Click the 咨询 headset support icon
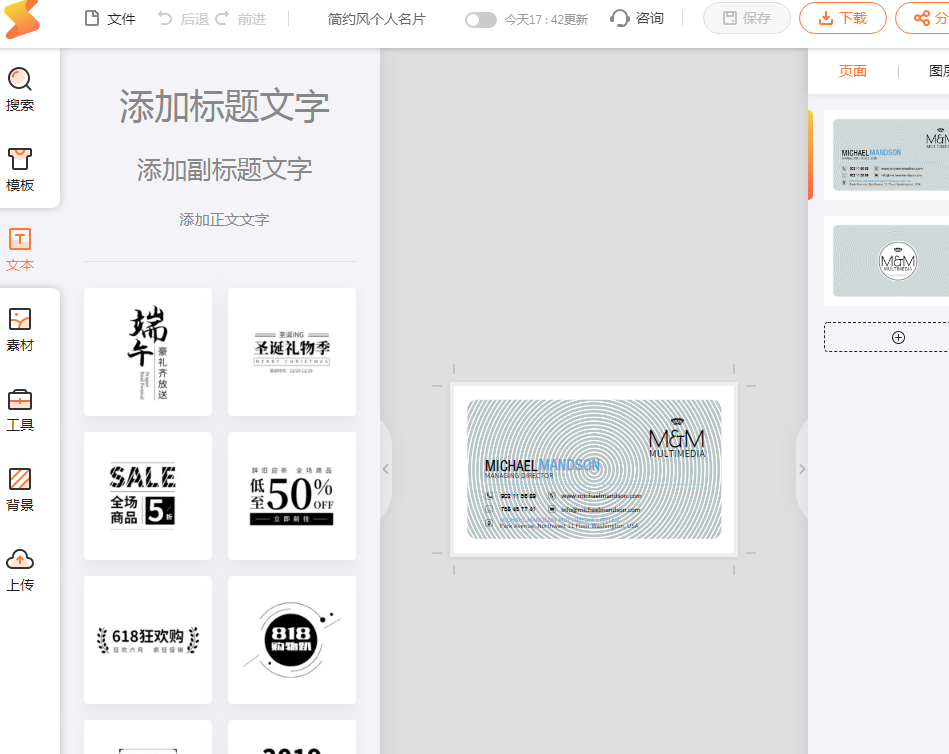This screenshot has height=754, width=949. click(620, 19)
